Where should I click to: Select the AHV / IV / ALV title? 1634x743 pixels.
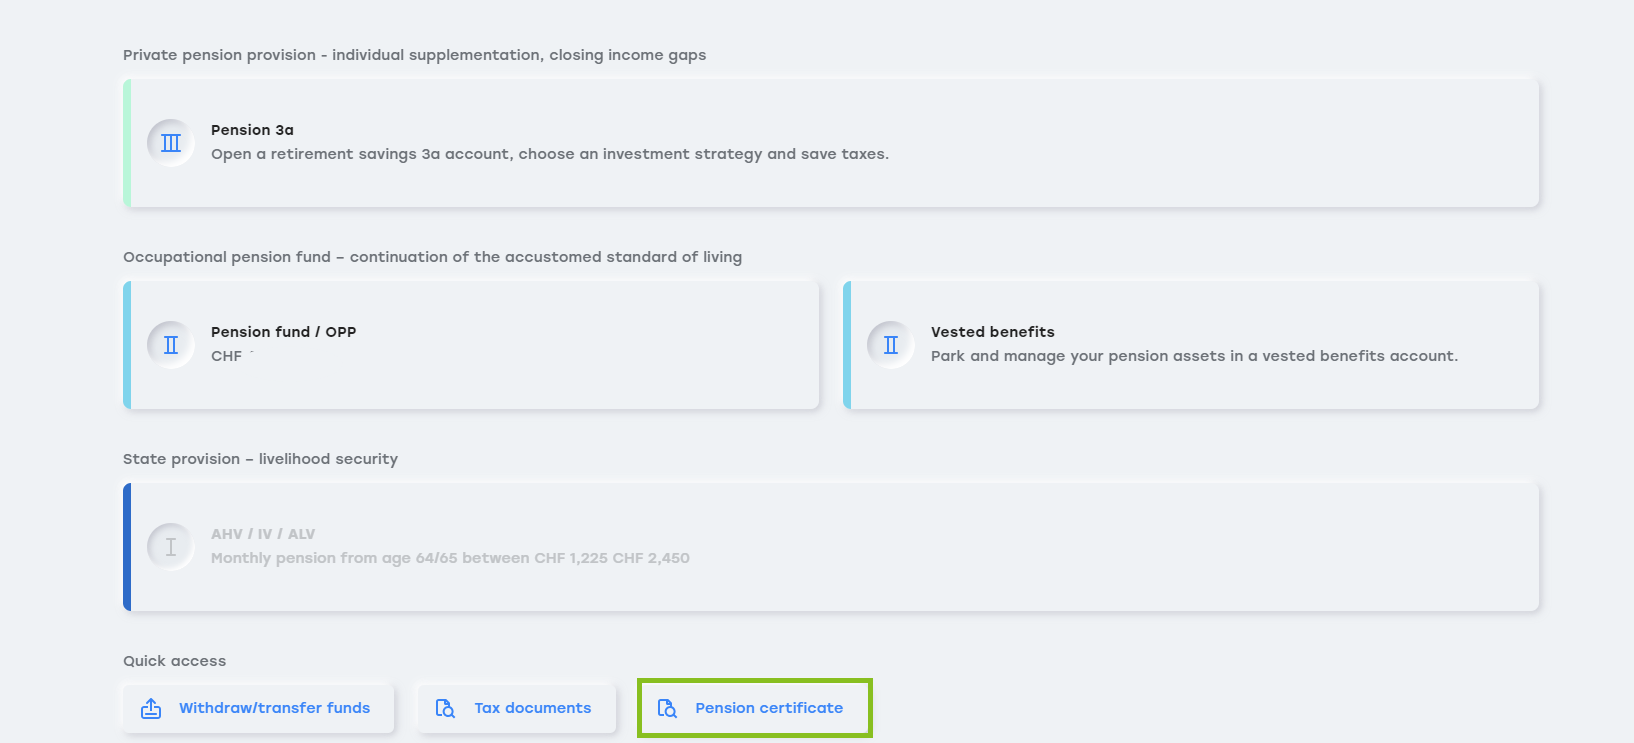[x=263, y=534]
